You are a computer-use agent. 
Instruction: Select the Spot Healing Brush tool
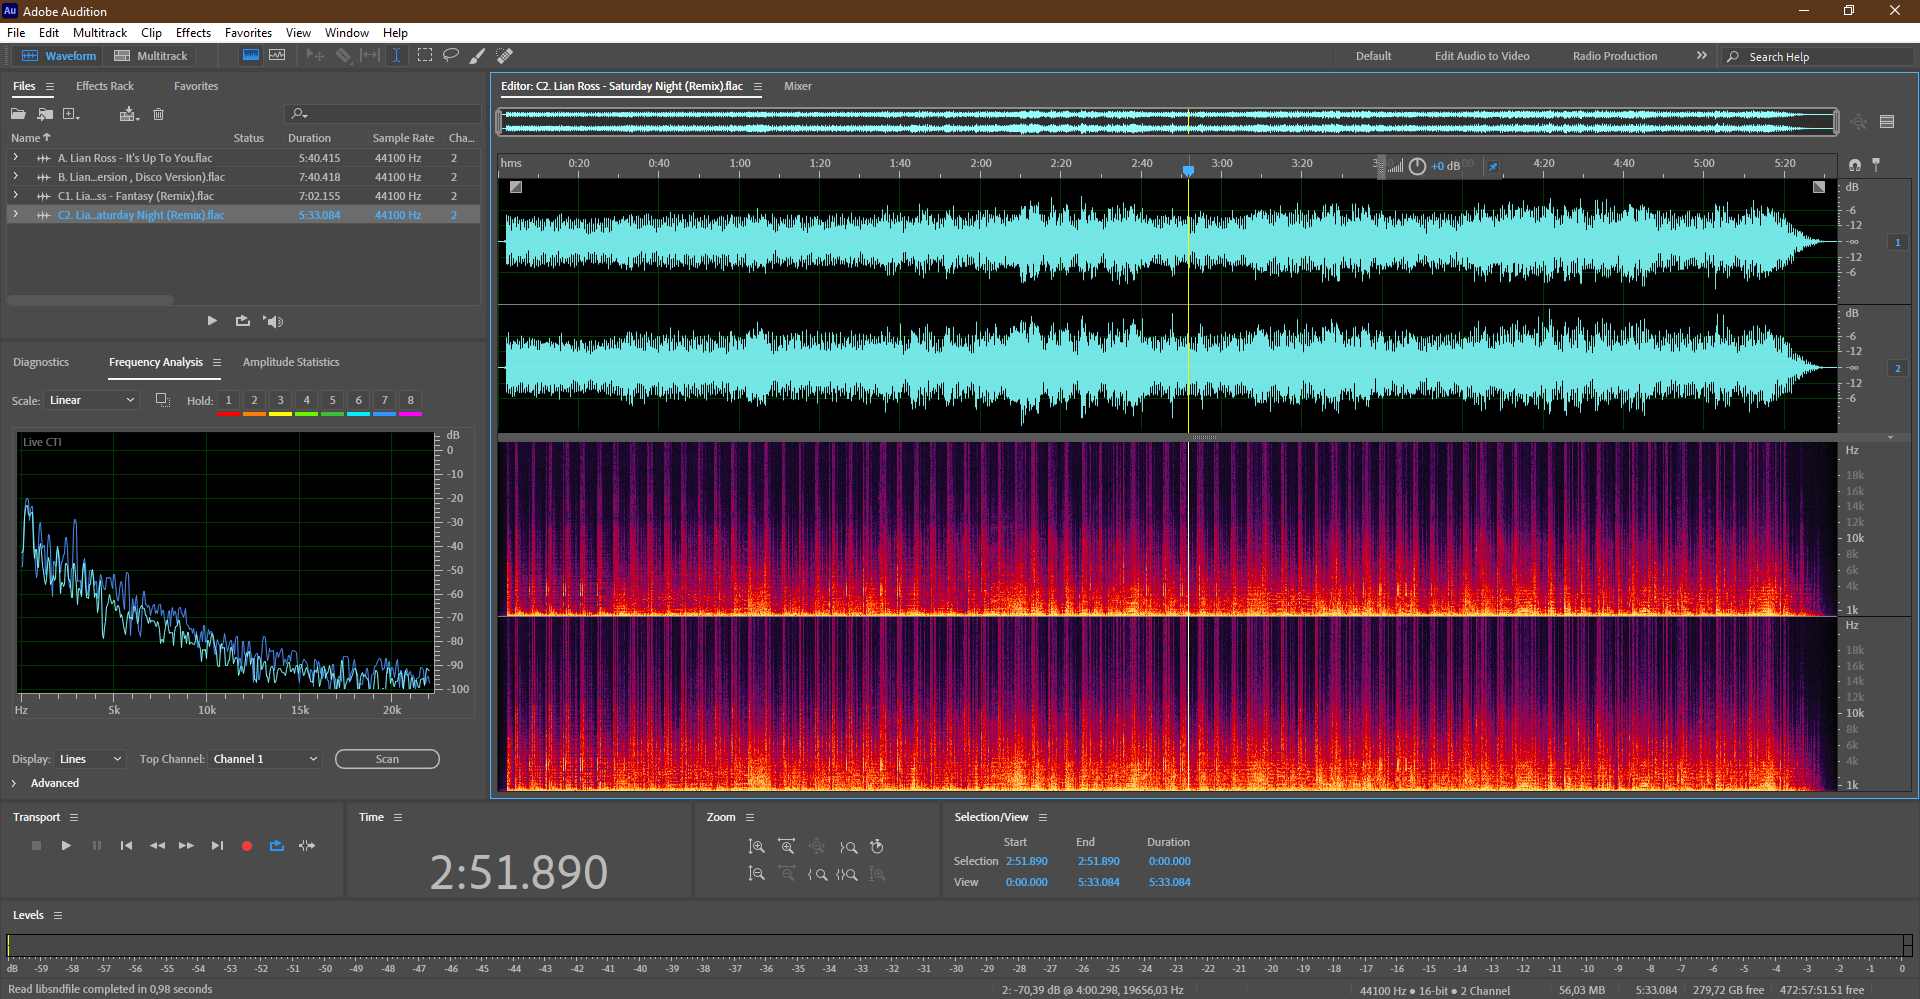point(505,56)
